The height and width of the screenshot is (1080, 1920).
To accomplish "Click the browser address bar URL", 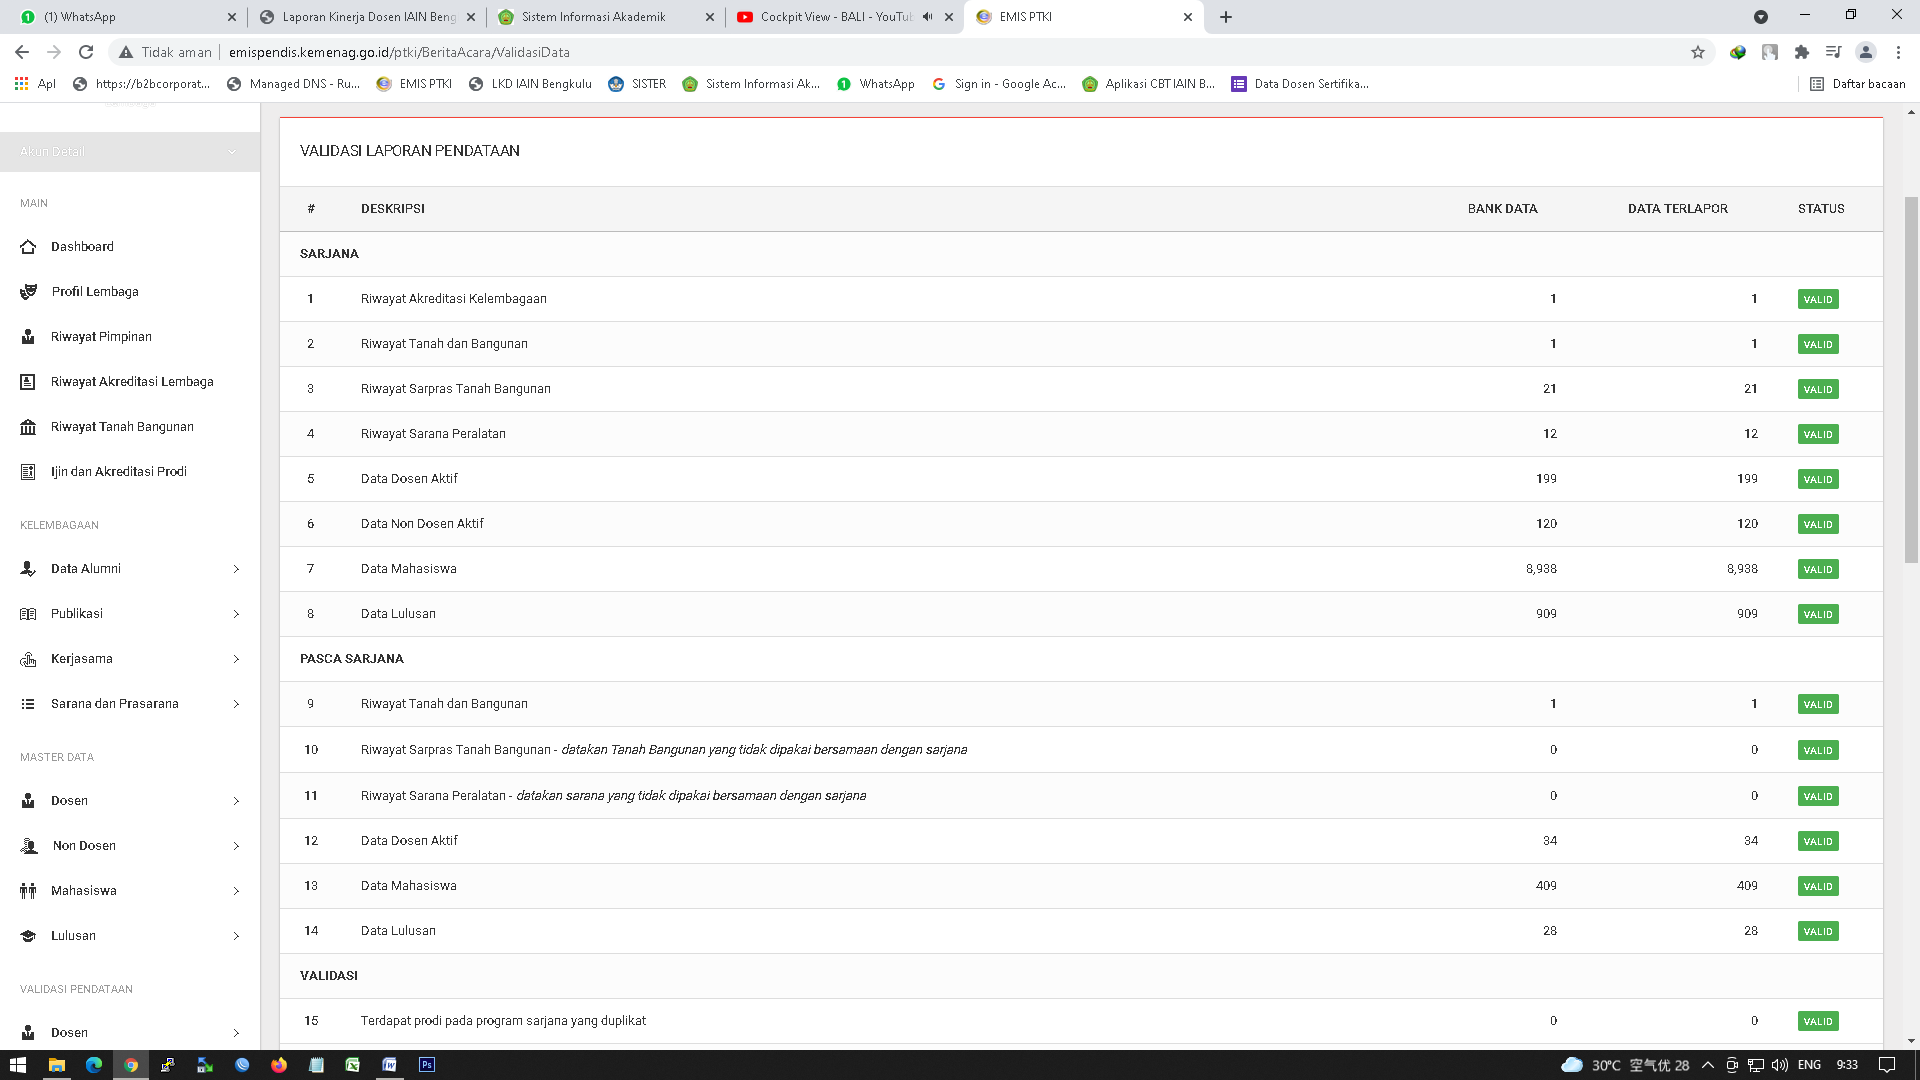I will [x=400, y=52].
